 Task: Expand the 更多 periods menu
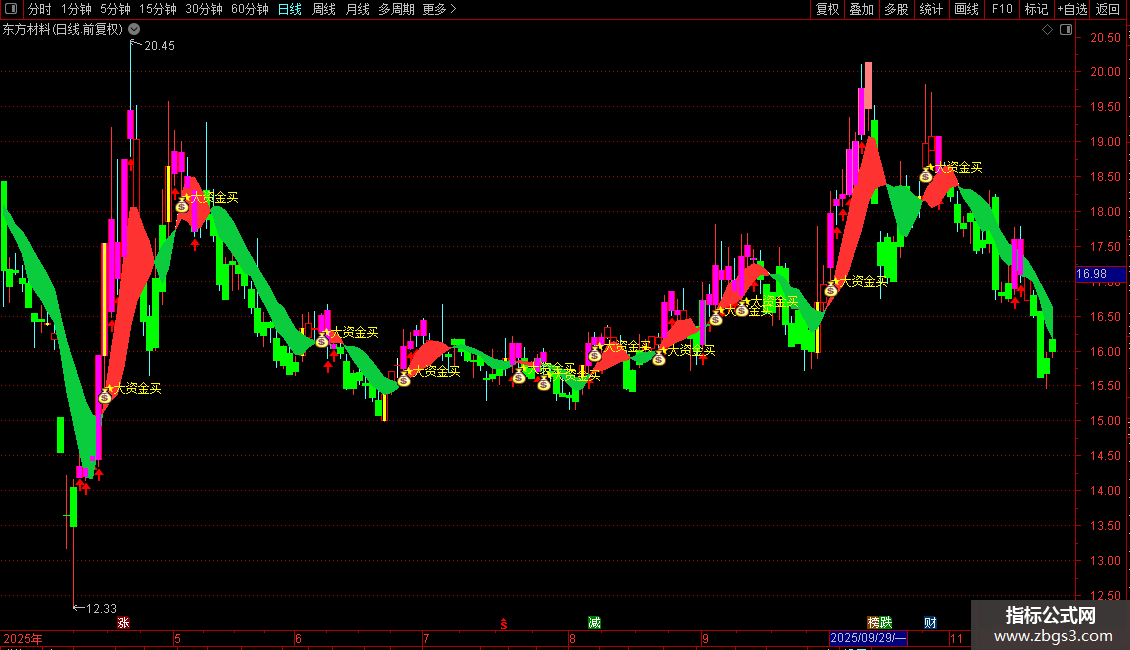click(x=439, y=9)
